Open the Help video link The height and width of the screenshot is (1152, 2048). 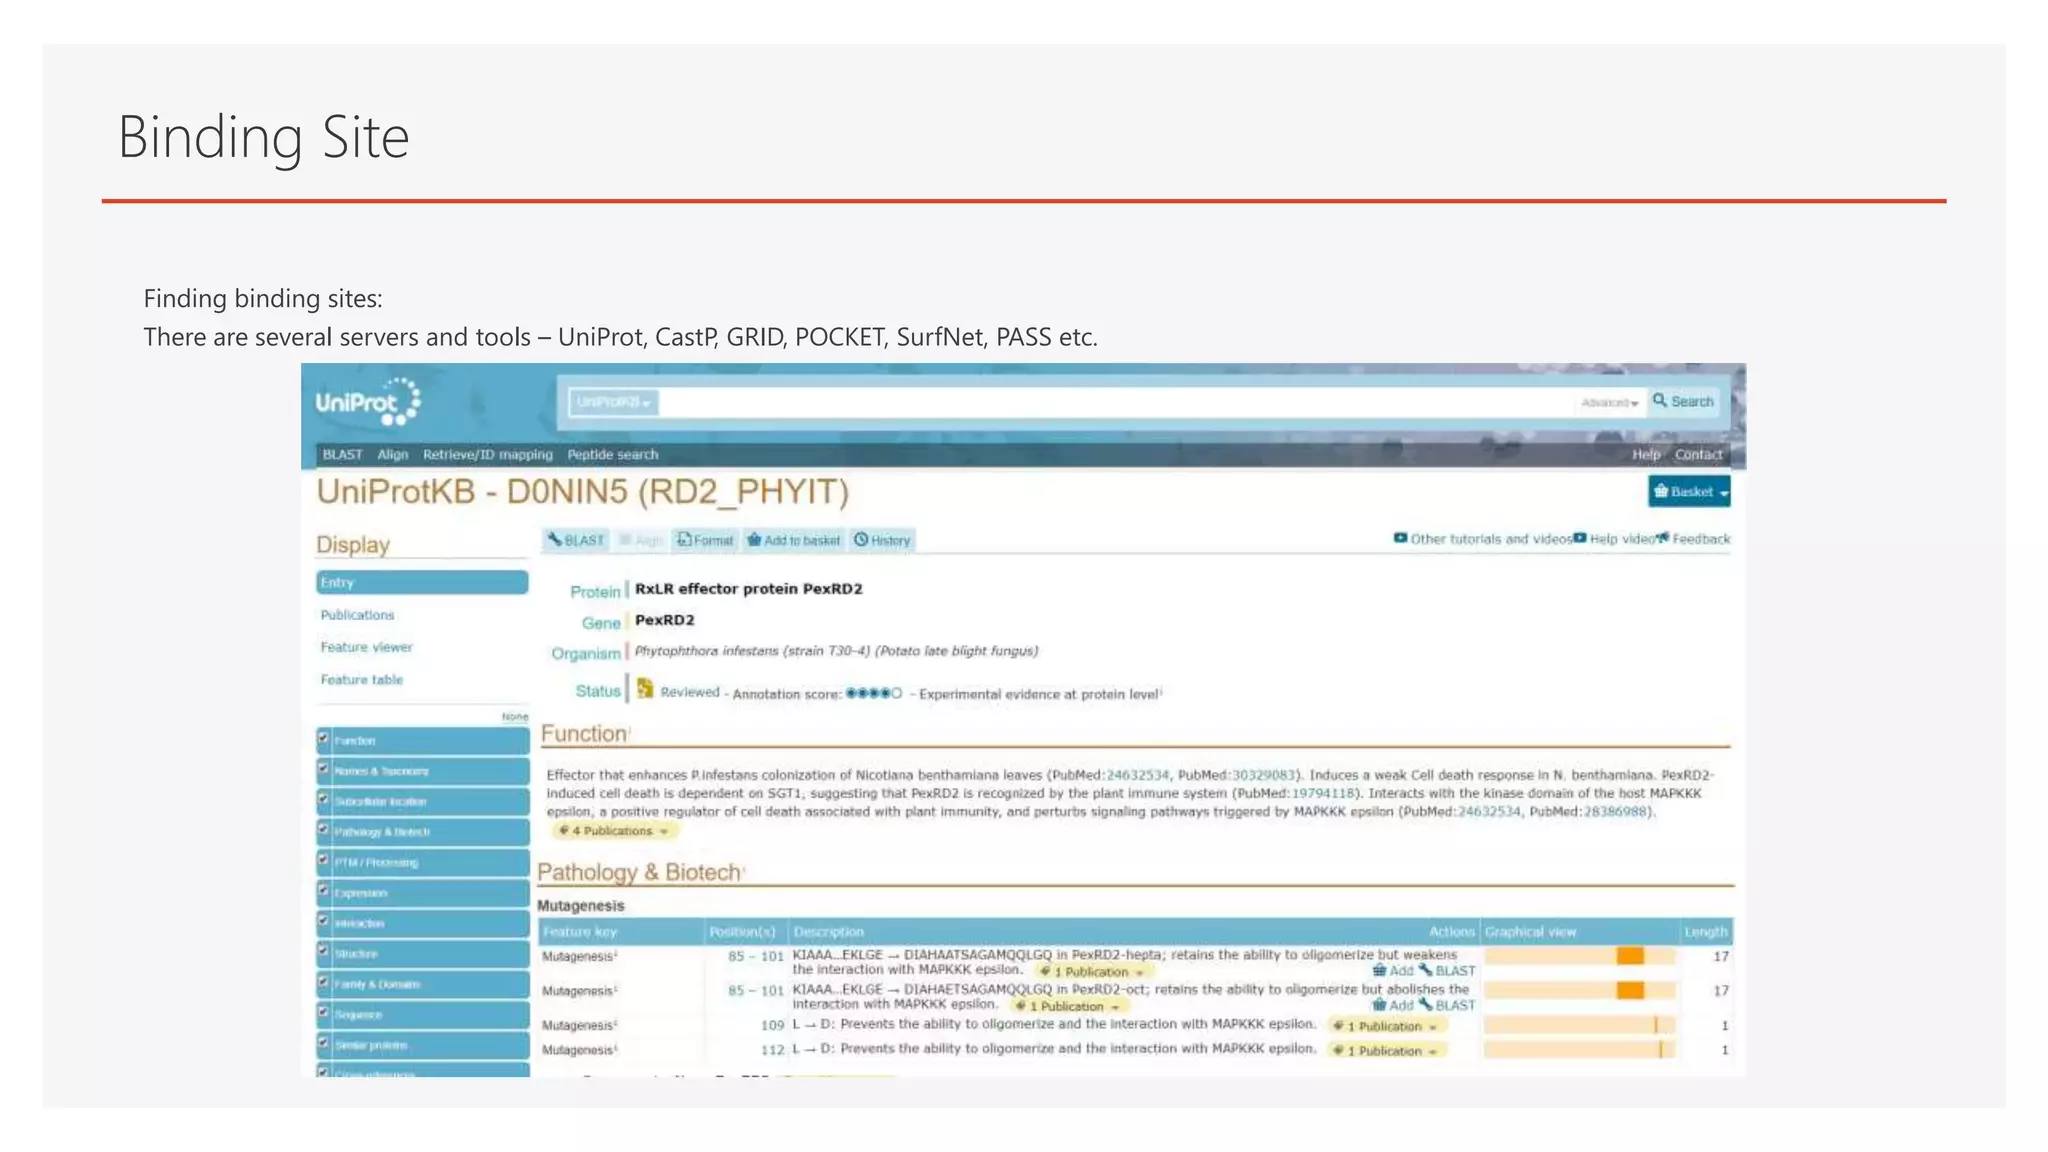click(1613, 539)
